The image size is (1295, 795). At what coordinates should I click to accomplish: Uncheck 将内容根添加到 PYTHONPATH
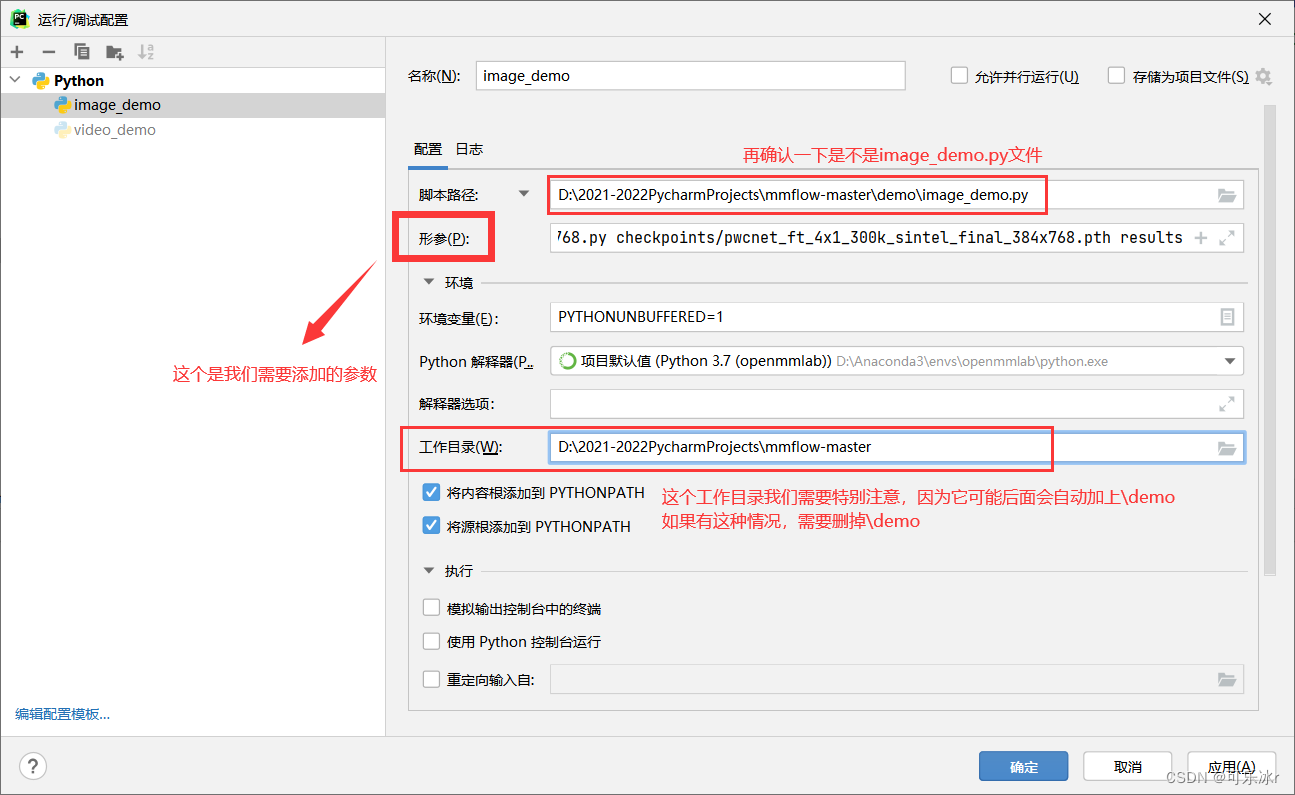click(431, 492)
